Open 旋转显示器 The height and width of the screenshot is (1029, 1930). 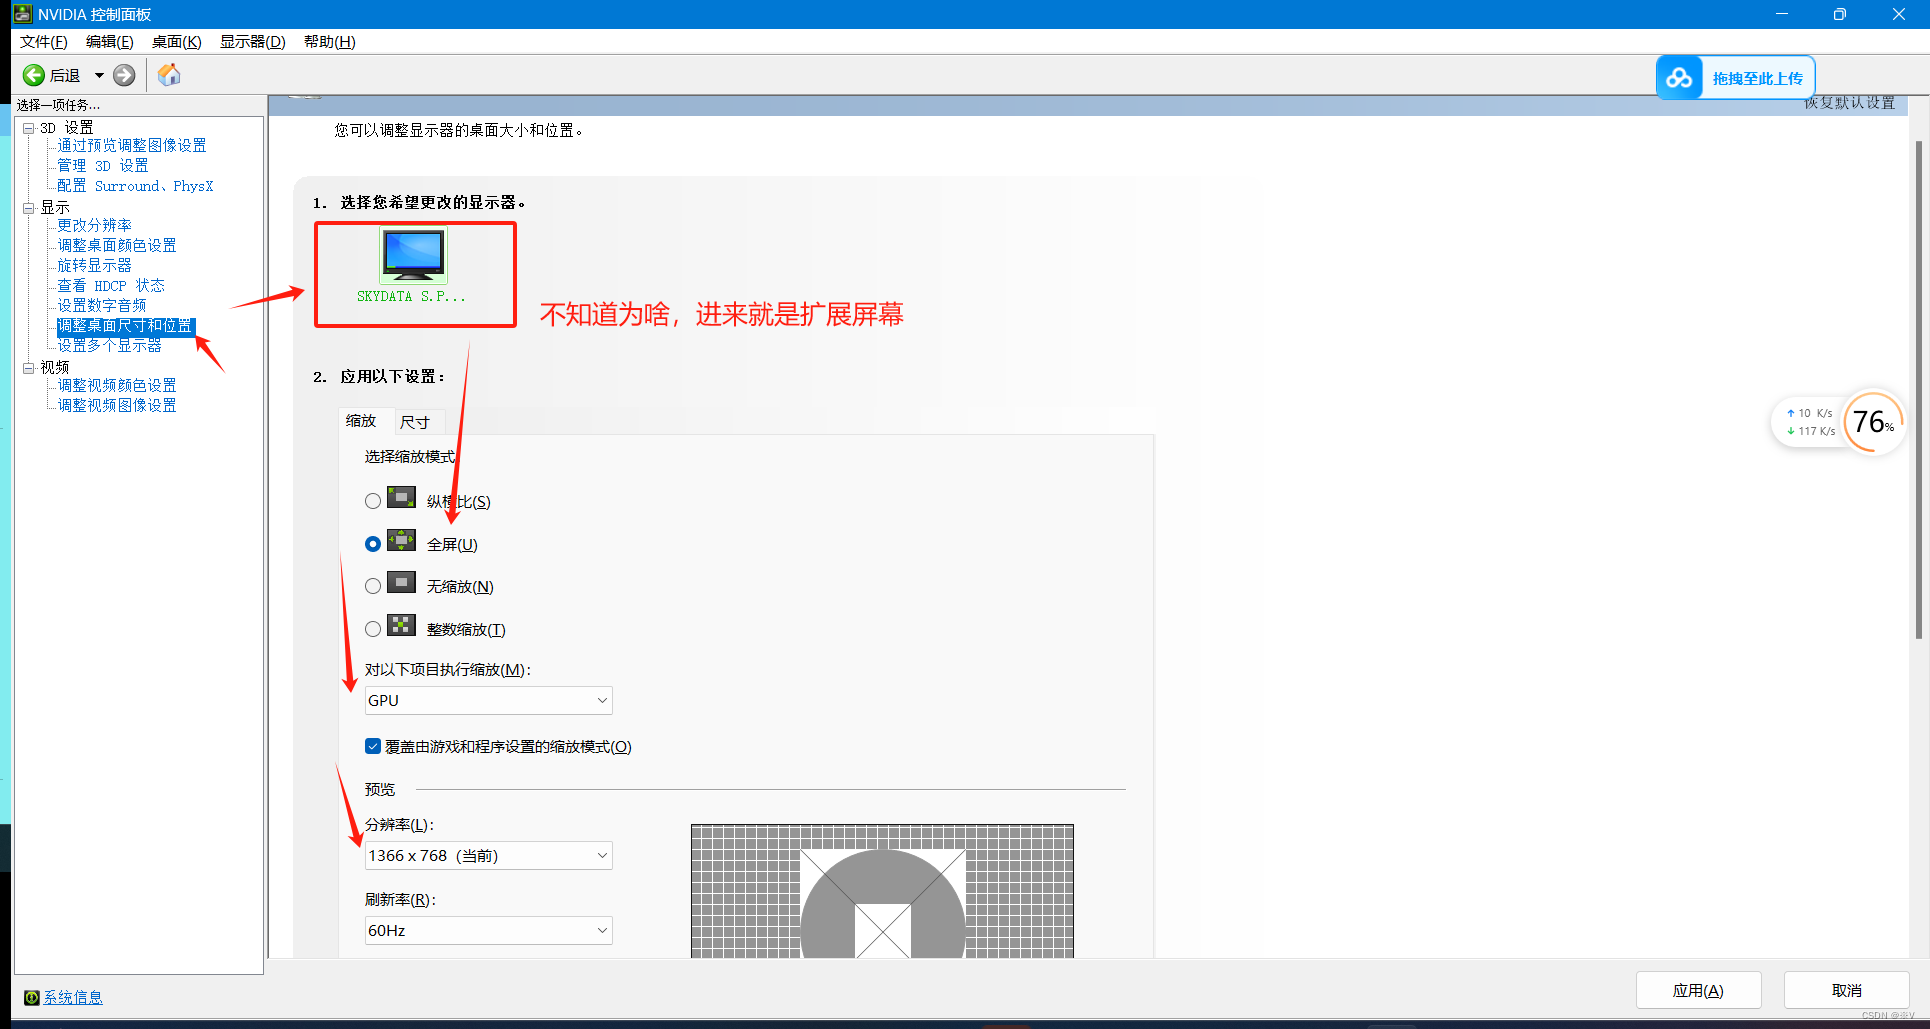[x=94, y=266]
